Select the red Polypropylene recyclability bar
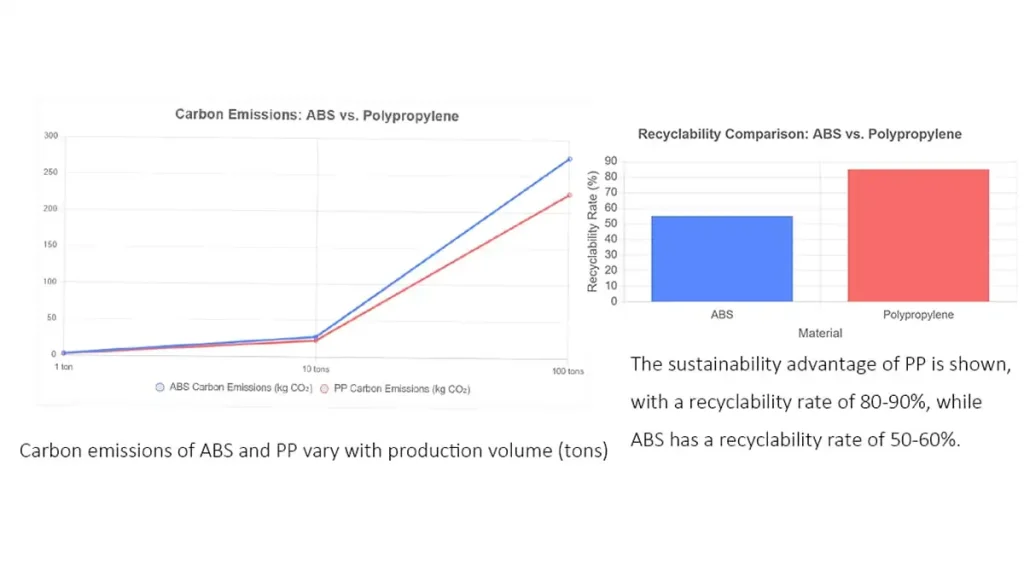The width and height of the screenshot is (1024, 576). 918,235
